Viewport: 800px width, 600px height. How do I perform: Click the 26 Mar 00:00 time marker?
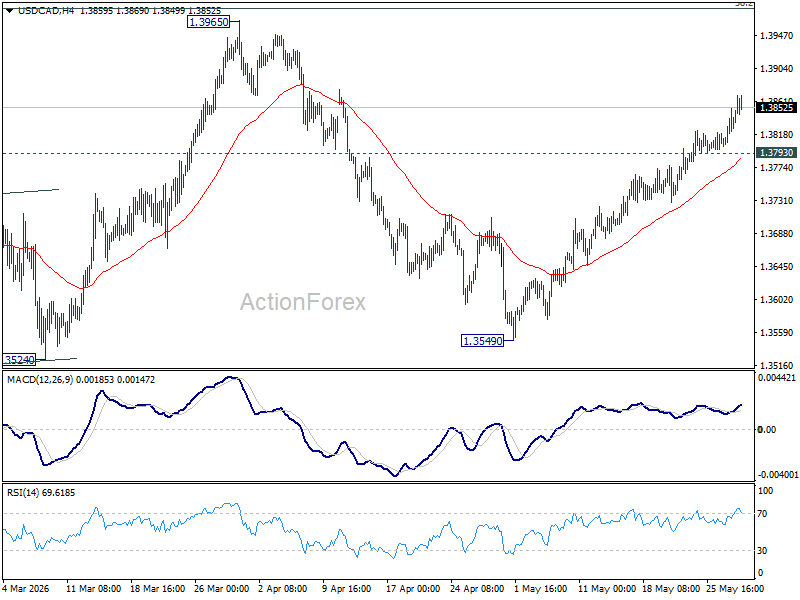pyautogui.click(x=222, y=588)
